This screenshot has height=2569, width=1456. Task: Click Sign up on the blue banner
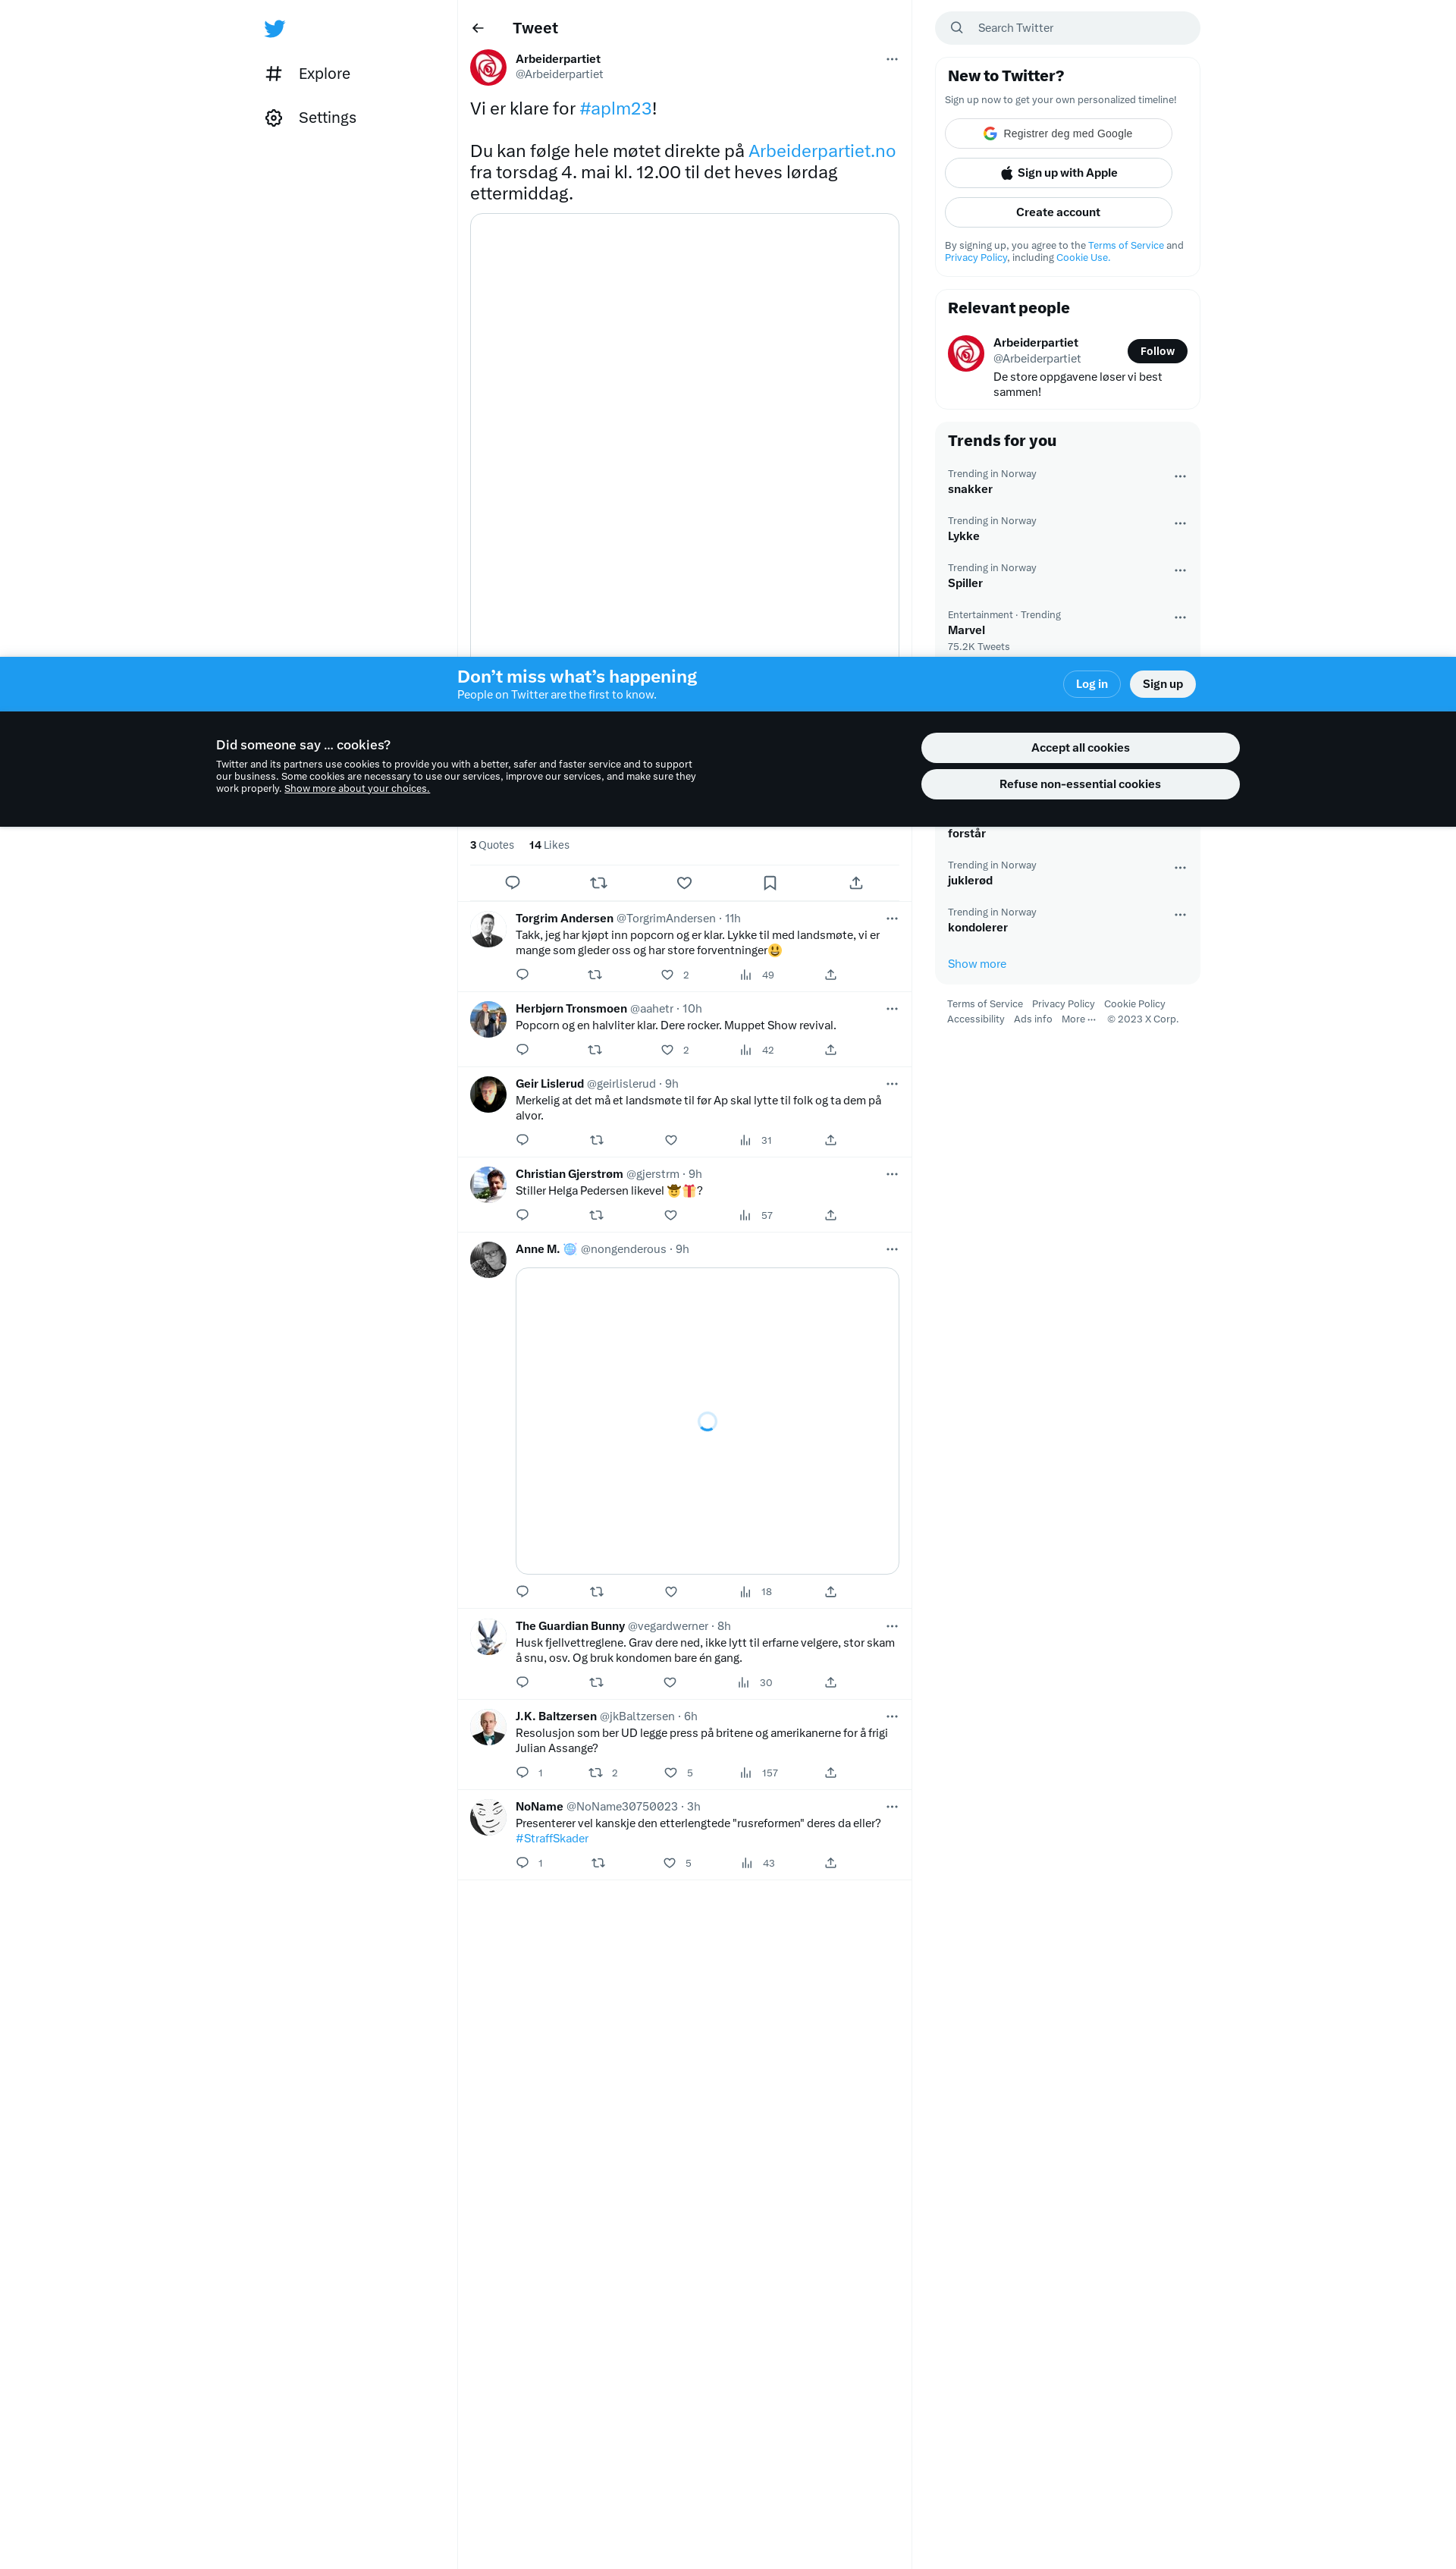click(1162, 684)
